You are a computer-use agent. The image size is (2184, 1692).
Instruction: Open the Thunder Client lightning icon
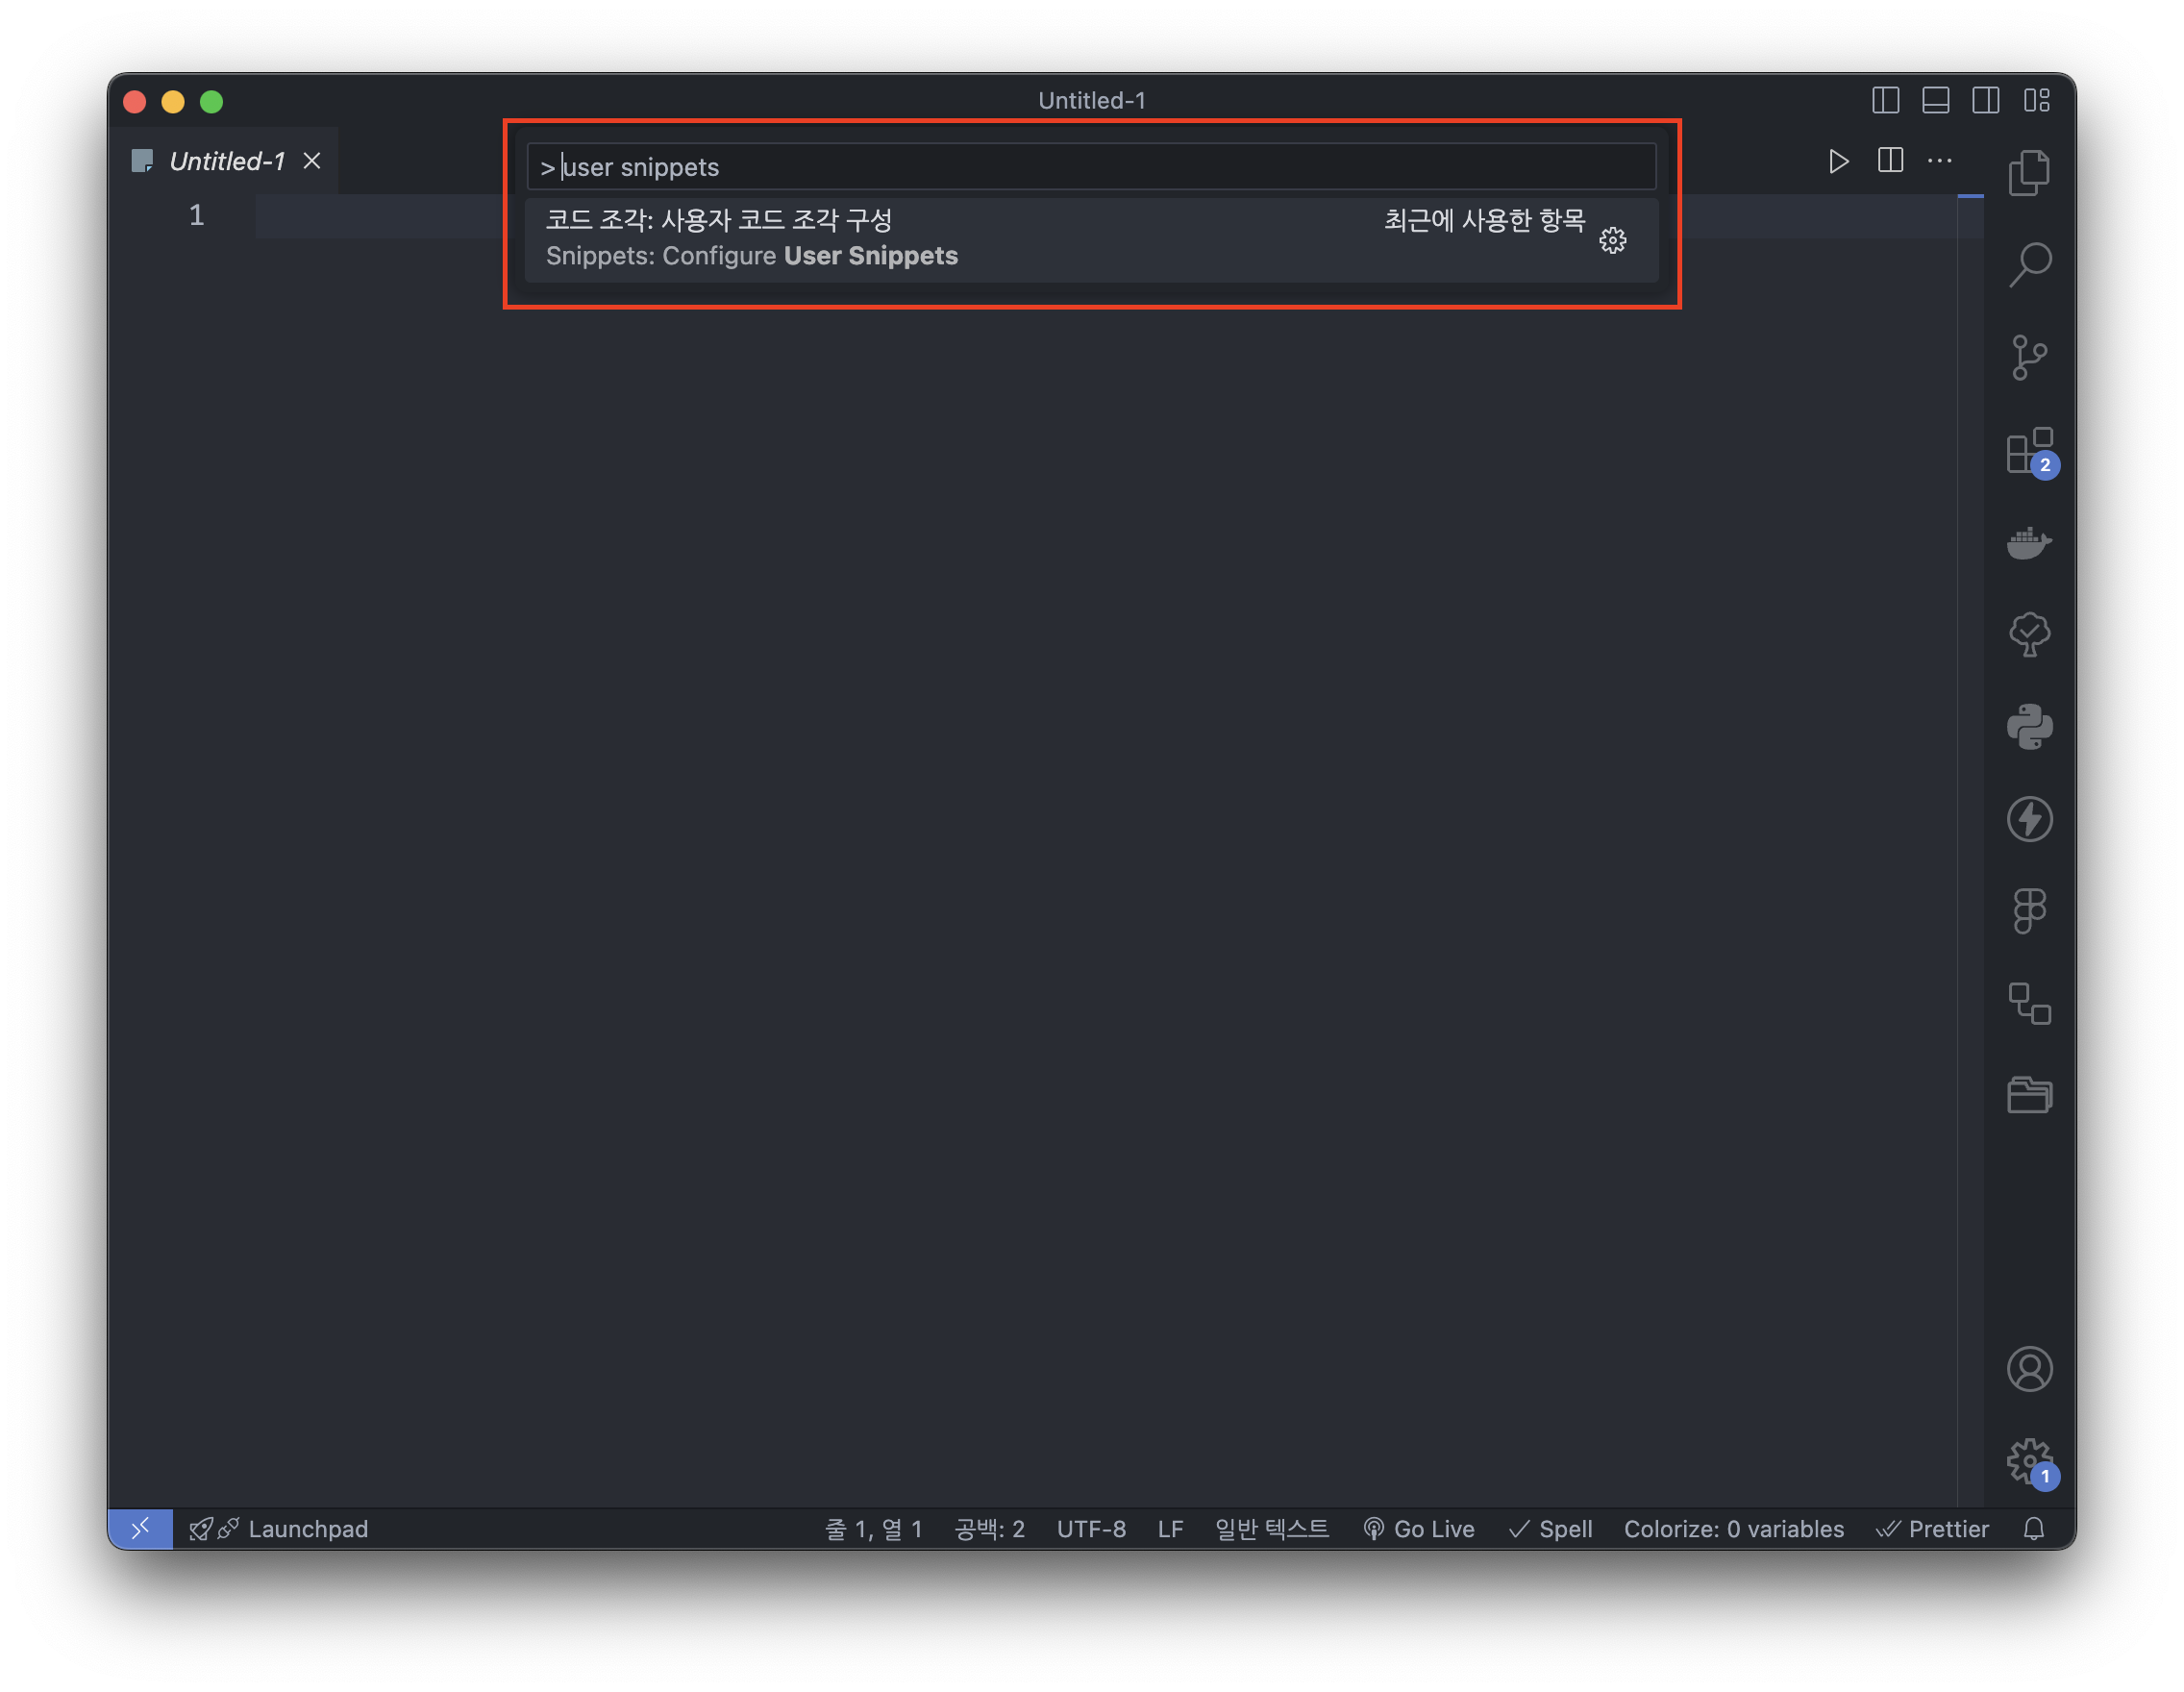click(2029, 819)
